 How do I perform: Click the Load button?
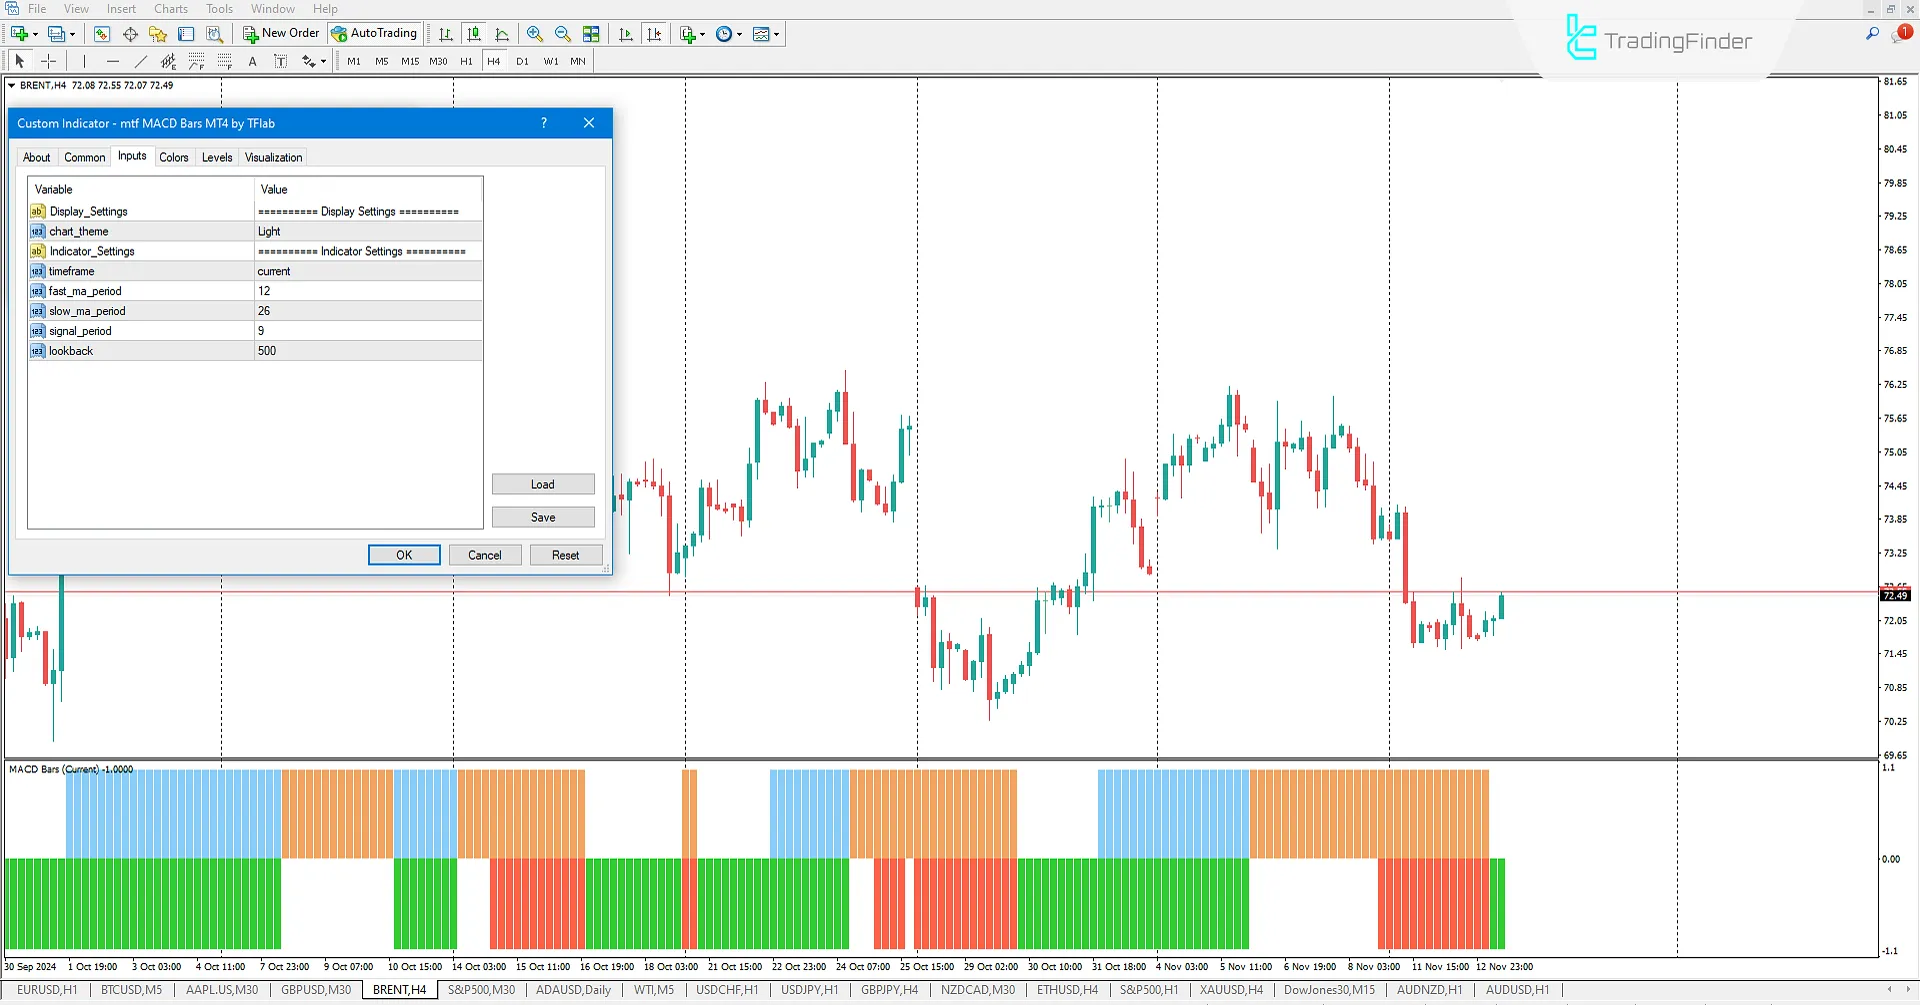[543, 484]
